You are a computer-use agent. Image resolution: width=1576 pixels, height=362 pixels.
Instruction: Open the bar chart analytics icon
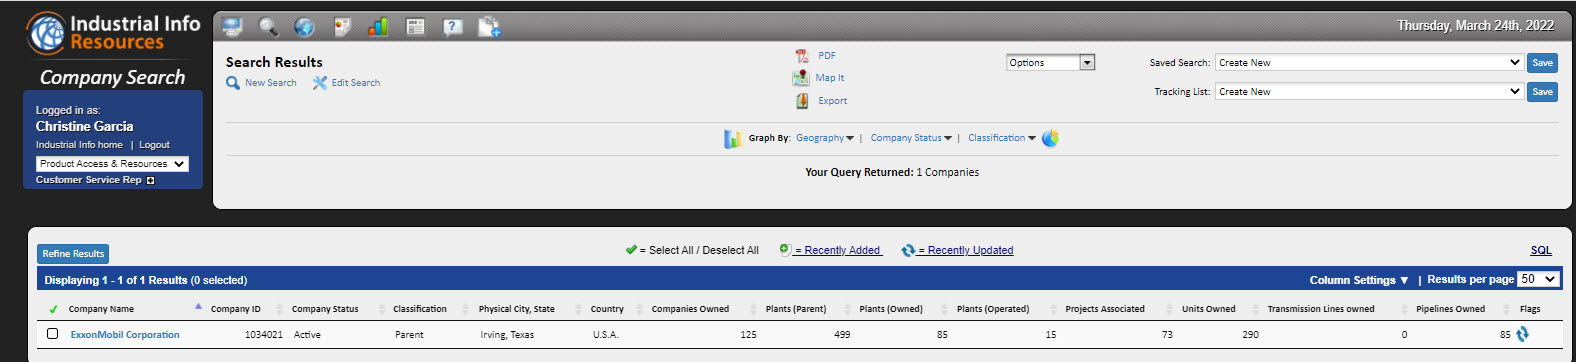(x=378, y=27)
